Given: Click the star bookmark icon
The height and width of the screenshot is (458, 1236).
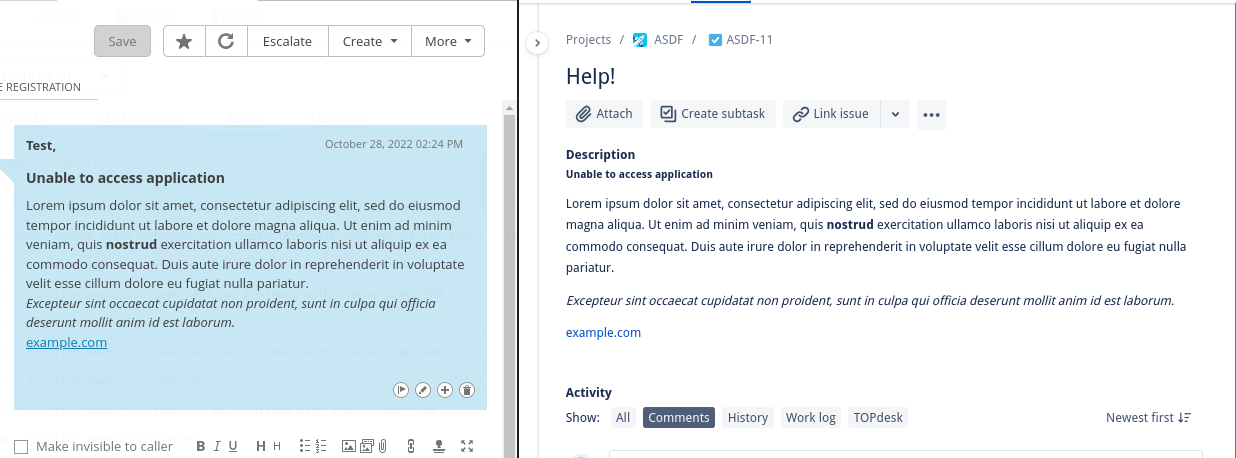Looking at the screenshot, I should (x=184, y=41).
